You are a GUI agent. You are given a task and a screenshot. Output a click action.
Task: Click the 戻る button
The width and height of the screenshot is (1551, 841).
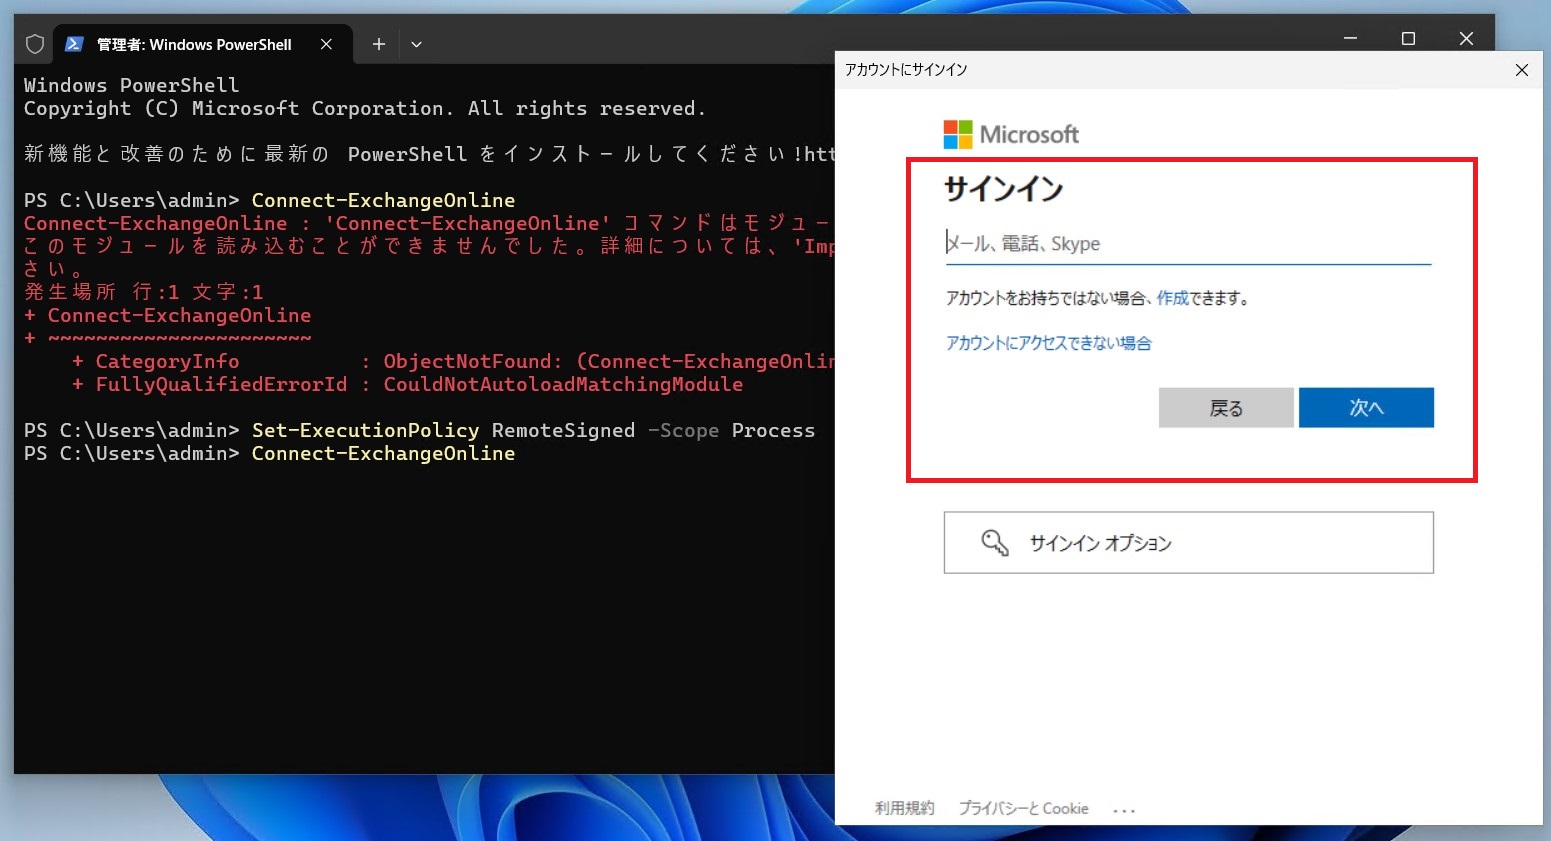1226,408
